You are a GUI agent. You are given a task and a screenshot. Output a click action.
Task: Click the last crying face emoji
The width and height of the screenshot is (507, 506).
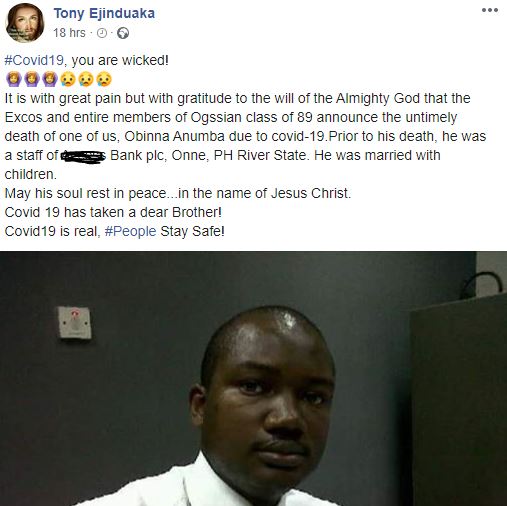[x=104, y=79]
